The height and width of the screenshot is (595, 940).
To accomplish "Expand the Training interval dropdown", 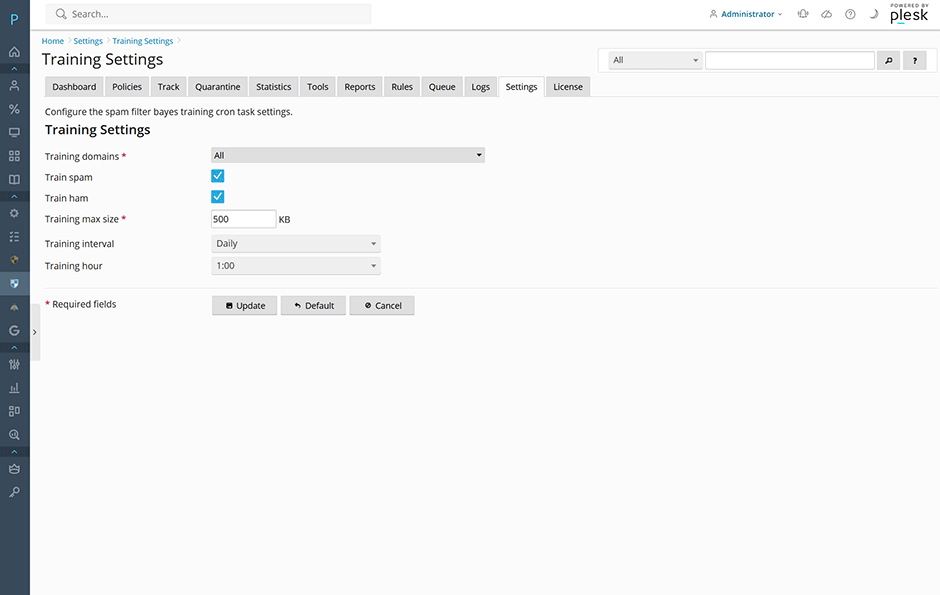I will tap(296, 244).
